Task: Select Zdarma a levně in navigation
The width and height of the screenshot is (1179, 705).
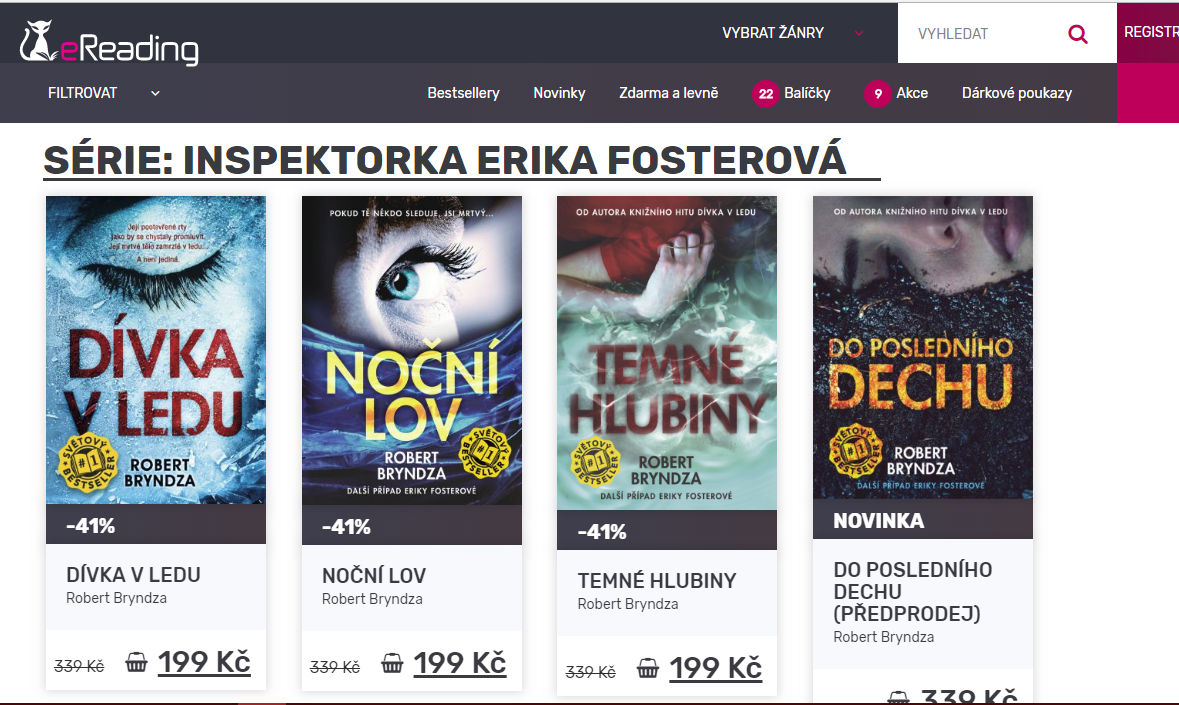Action: click(x=668, y=93)
